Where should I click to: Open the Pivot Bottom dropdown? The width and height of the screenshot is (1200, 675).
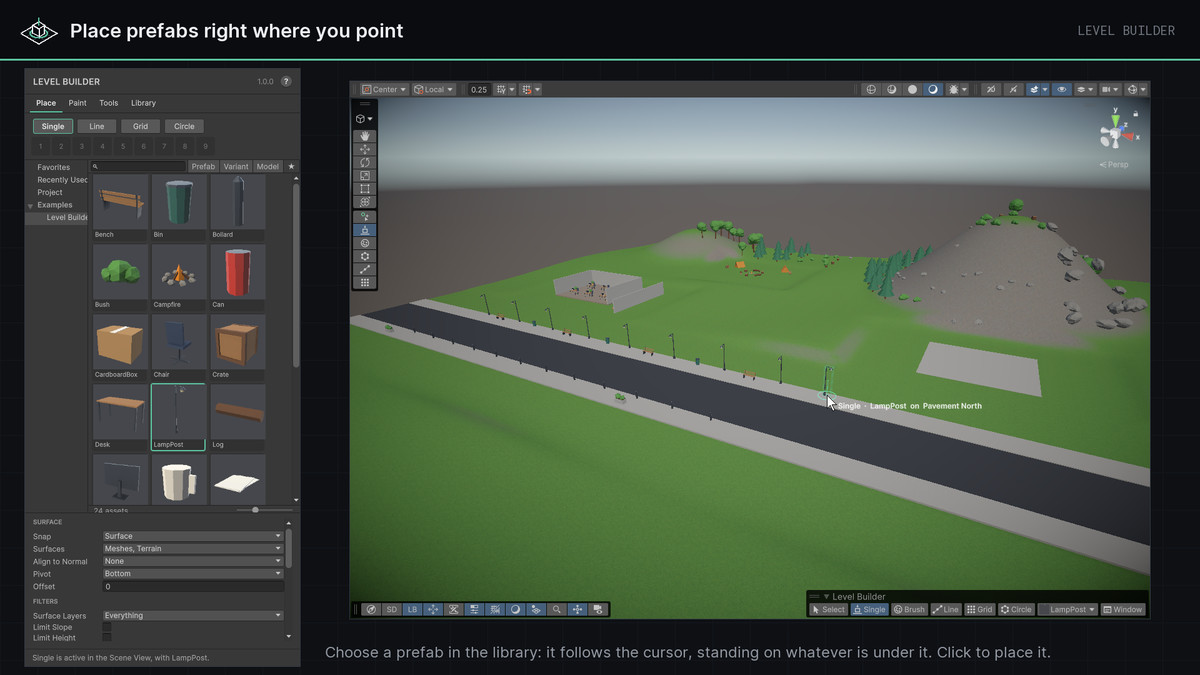(x=193, y=574)
